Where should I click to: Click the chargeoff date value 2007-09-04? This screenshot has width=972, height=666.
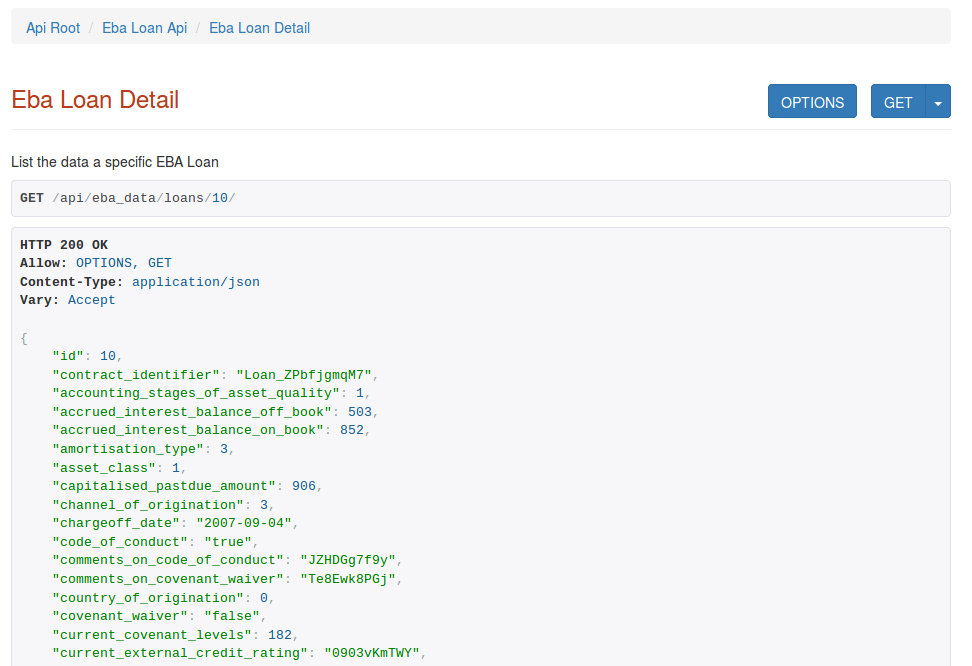246,523
